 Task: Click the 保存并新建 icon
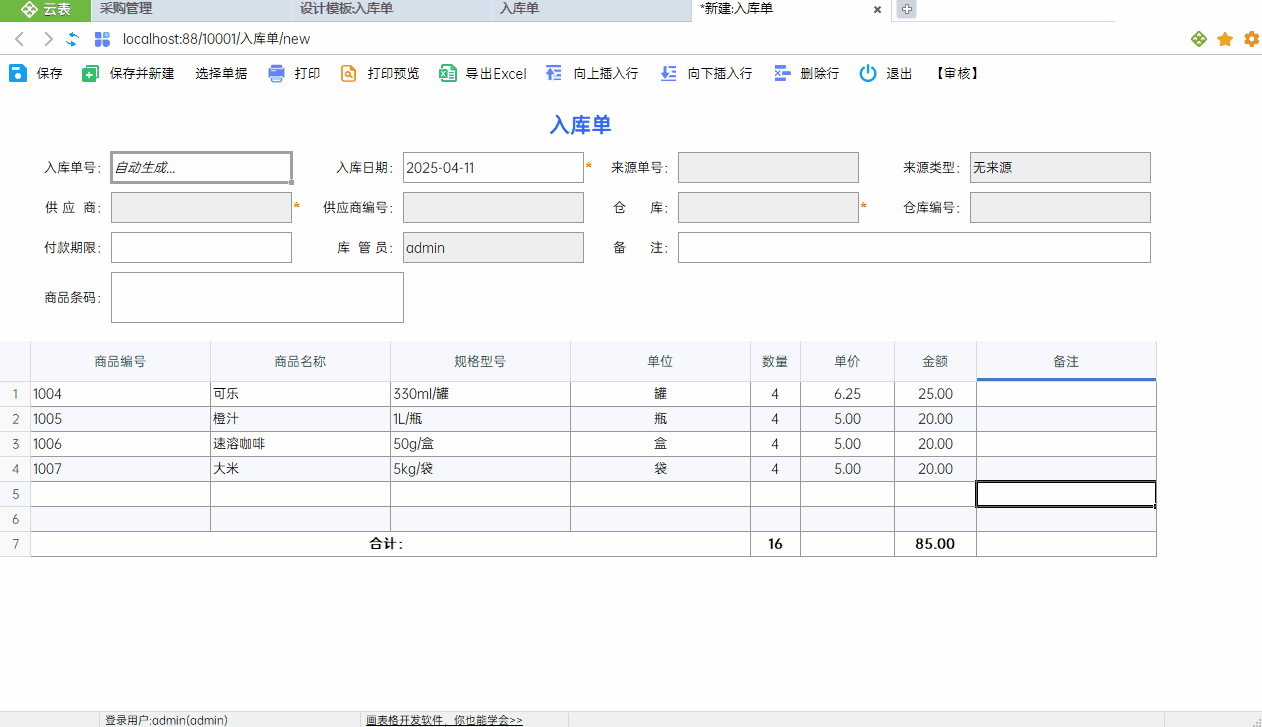[x=91, y=73]
